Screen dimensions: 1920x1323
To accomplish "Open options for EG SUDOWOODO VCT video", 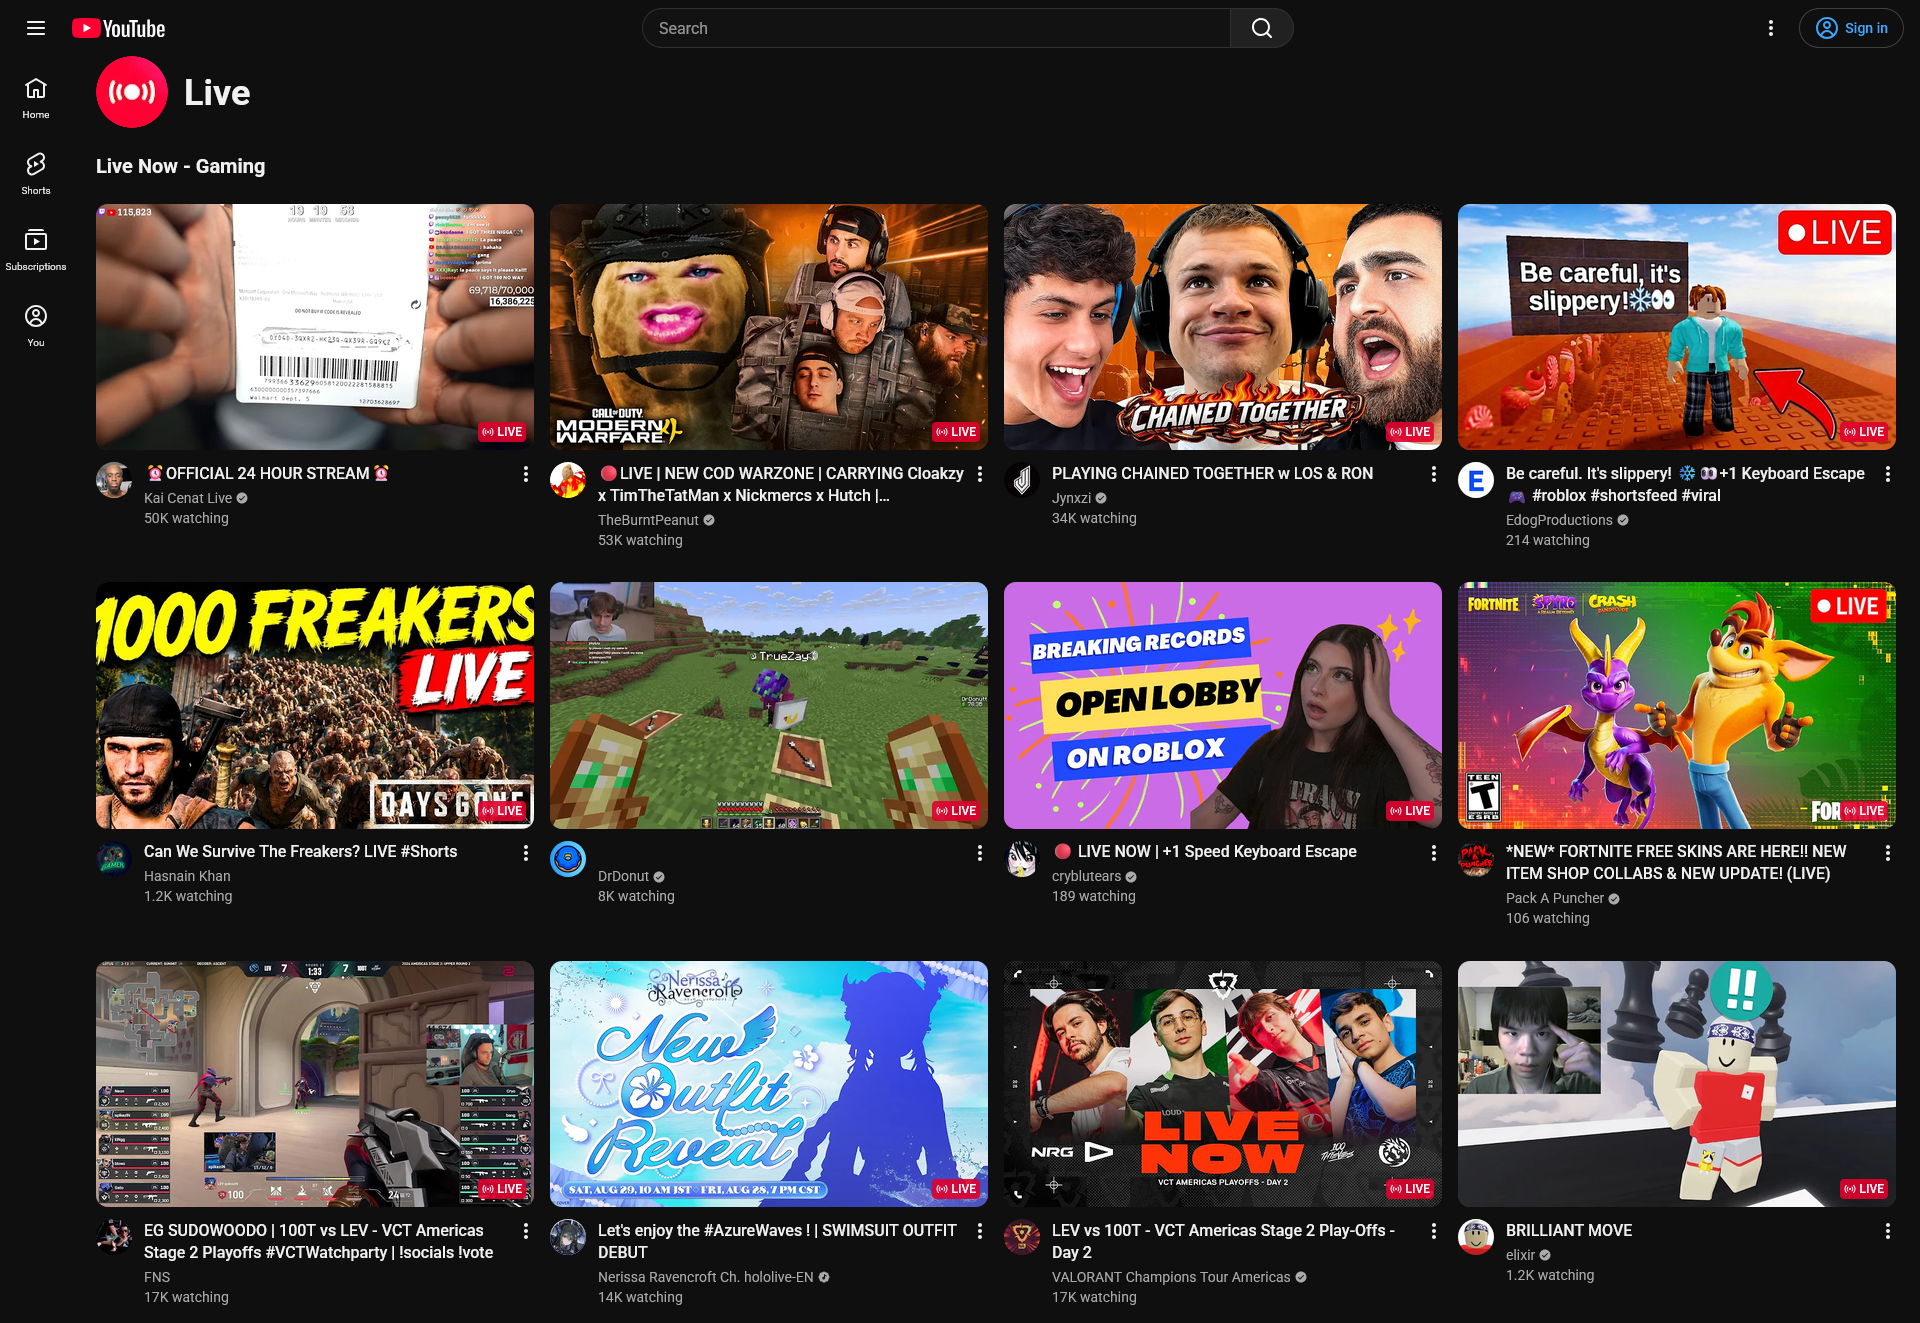I will pos(526,1231).
